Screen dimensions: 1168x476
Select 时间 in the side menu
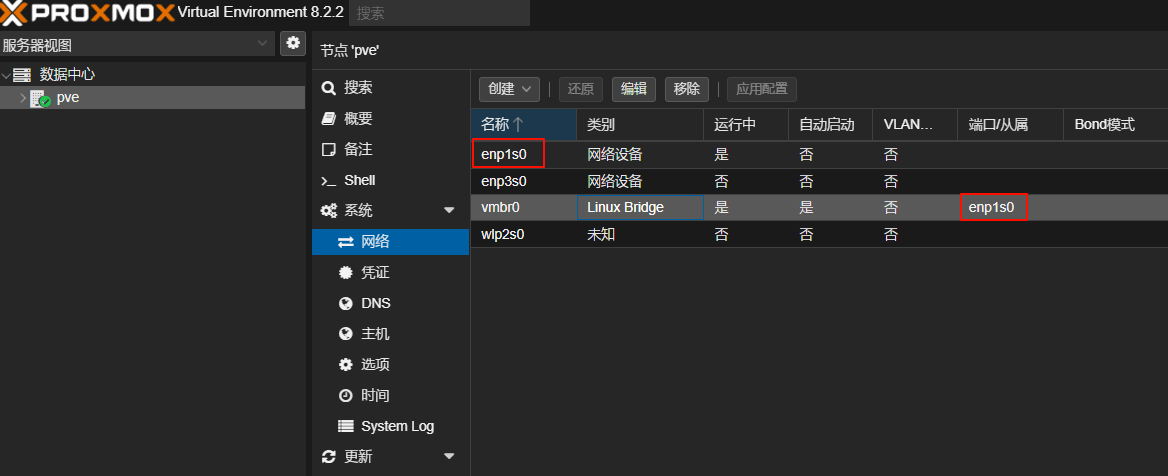pos(375,395)
